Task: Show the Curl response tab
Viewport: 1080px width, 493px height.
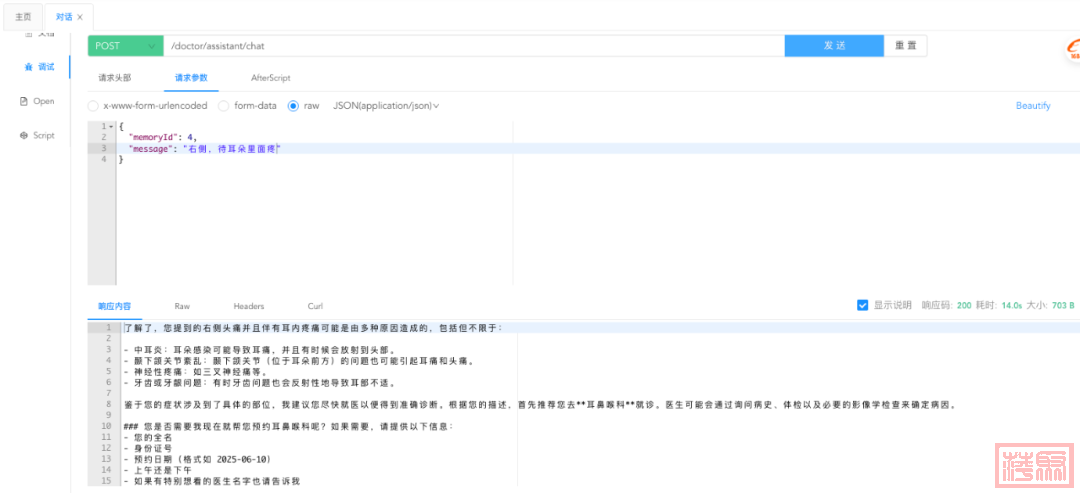Action: point(315,306)
